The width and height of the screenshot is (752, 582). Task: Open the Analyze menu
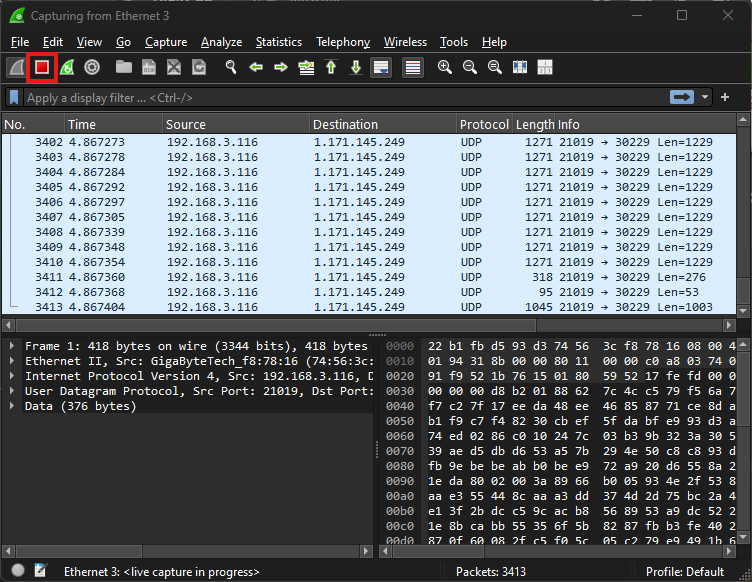coord(222,42)
